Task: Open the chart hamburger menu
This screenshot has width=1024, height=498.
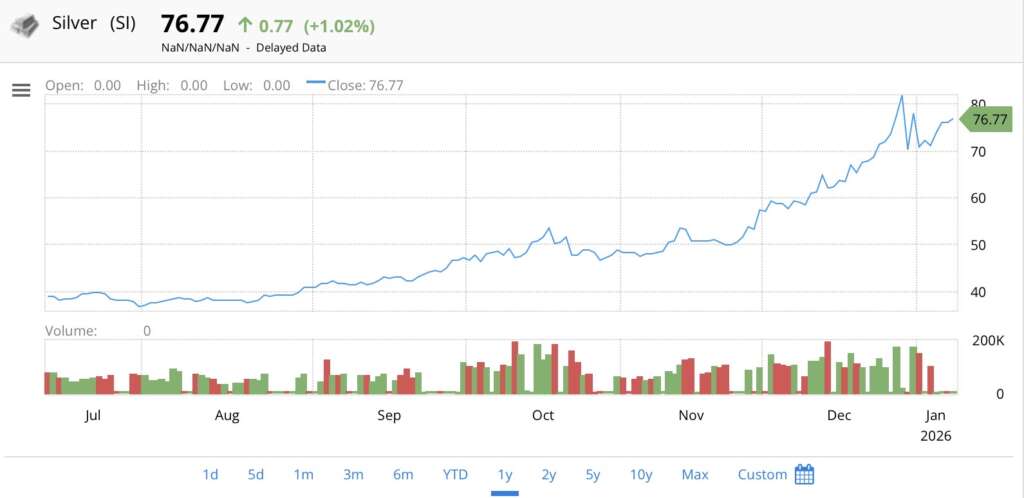Action: tap(21, 91)
